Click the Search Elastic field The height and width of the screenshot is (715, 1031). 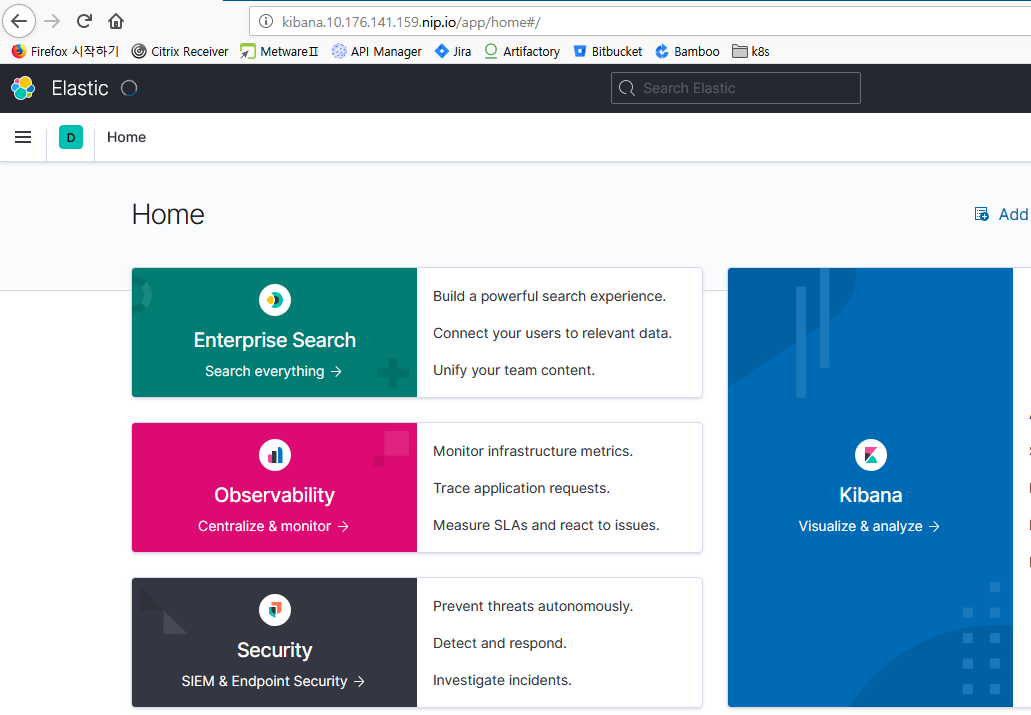click(x=736, y=88)
